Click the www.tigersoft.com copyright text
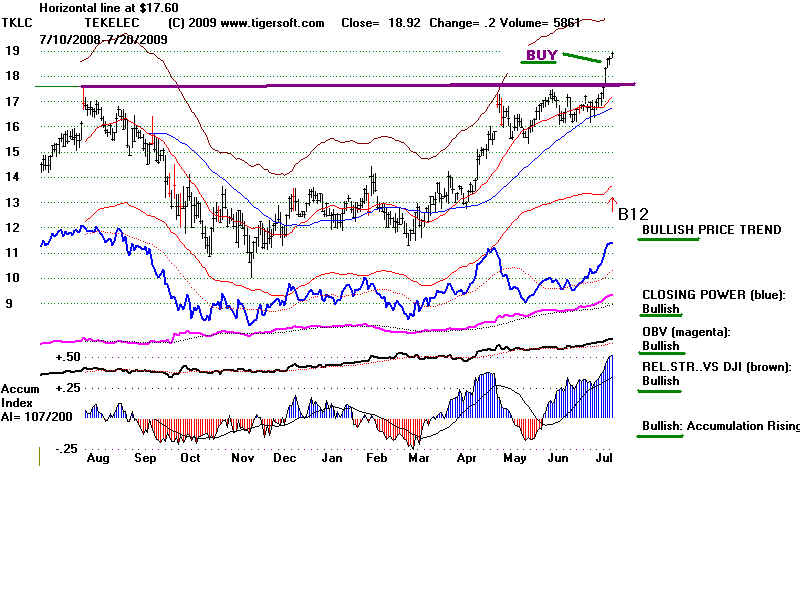 (x=246, y=23)
